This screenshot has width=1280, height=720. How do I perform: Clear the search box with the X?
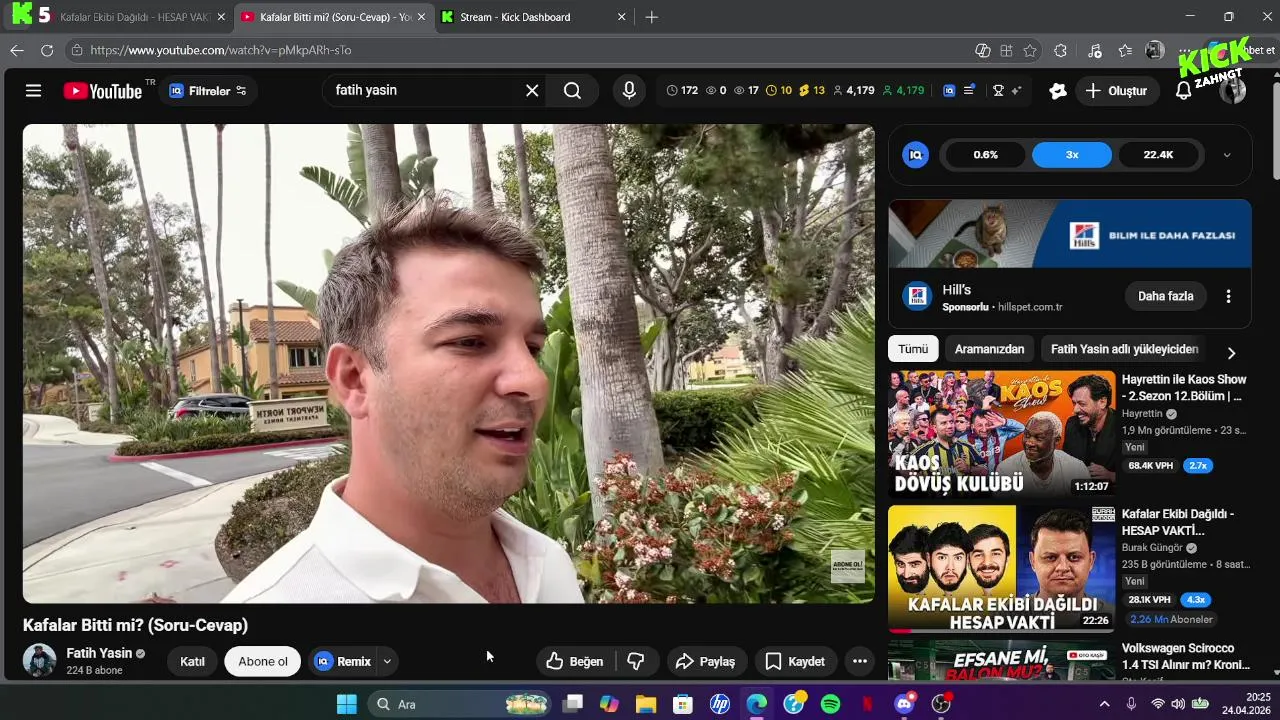point(532,91)
